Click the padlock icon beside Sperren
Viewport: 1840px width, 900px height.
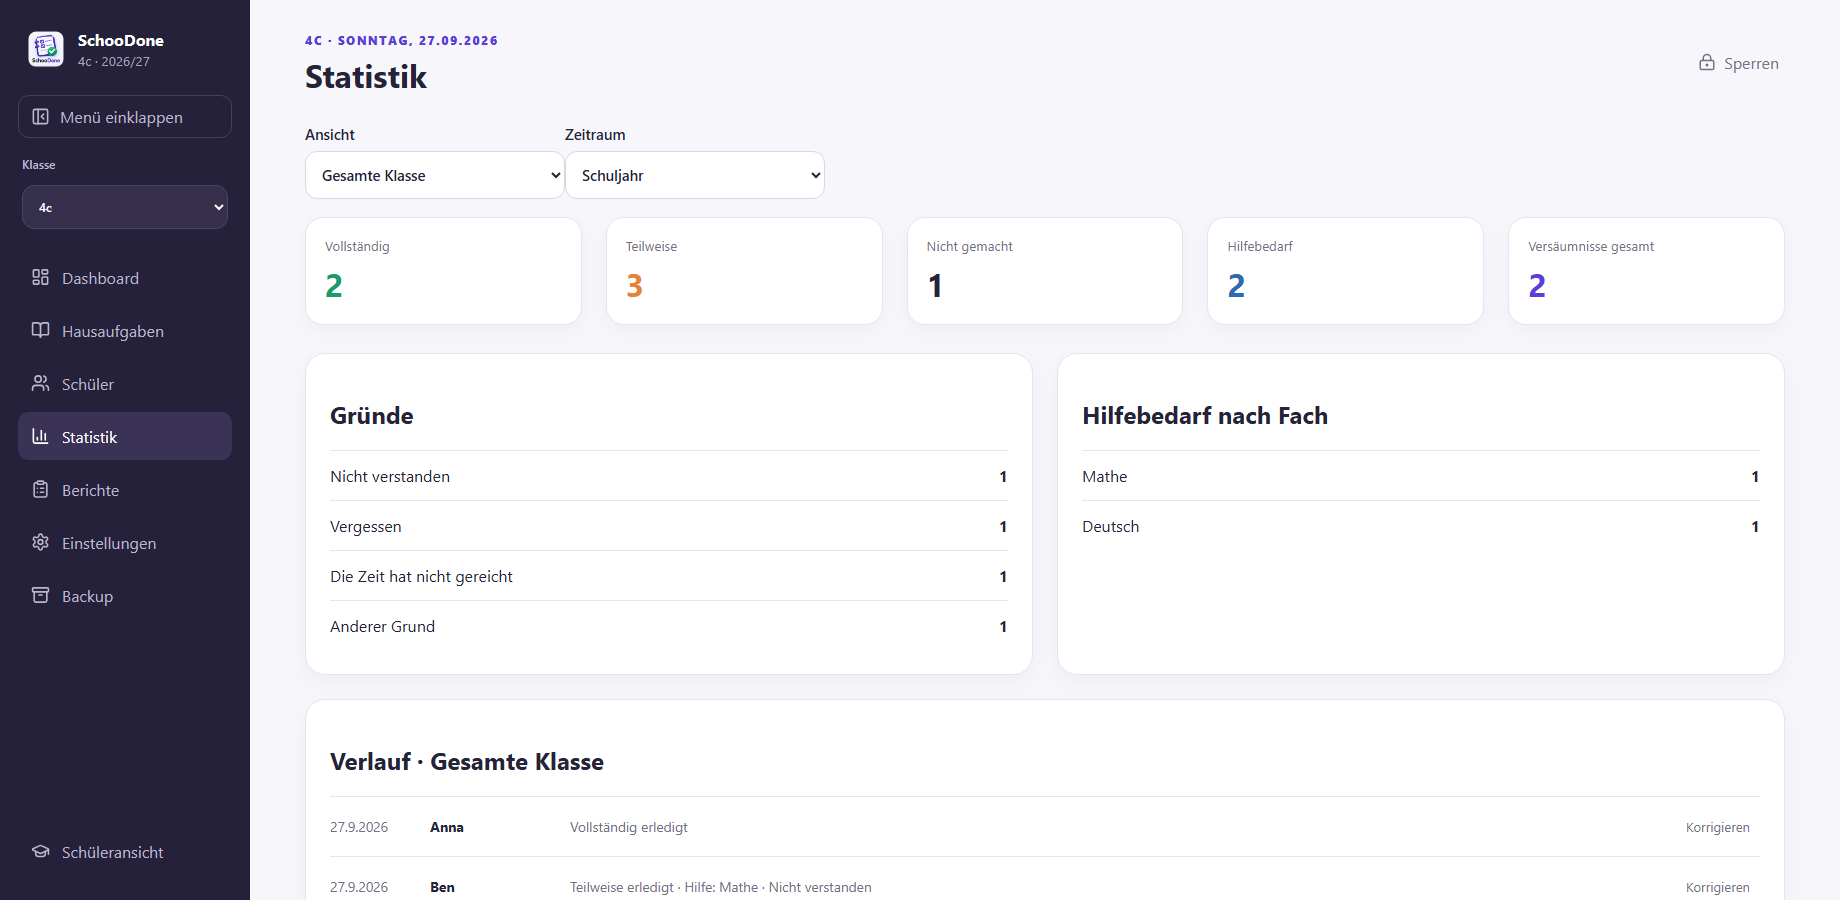(1707, 62)
